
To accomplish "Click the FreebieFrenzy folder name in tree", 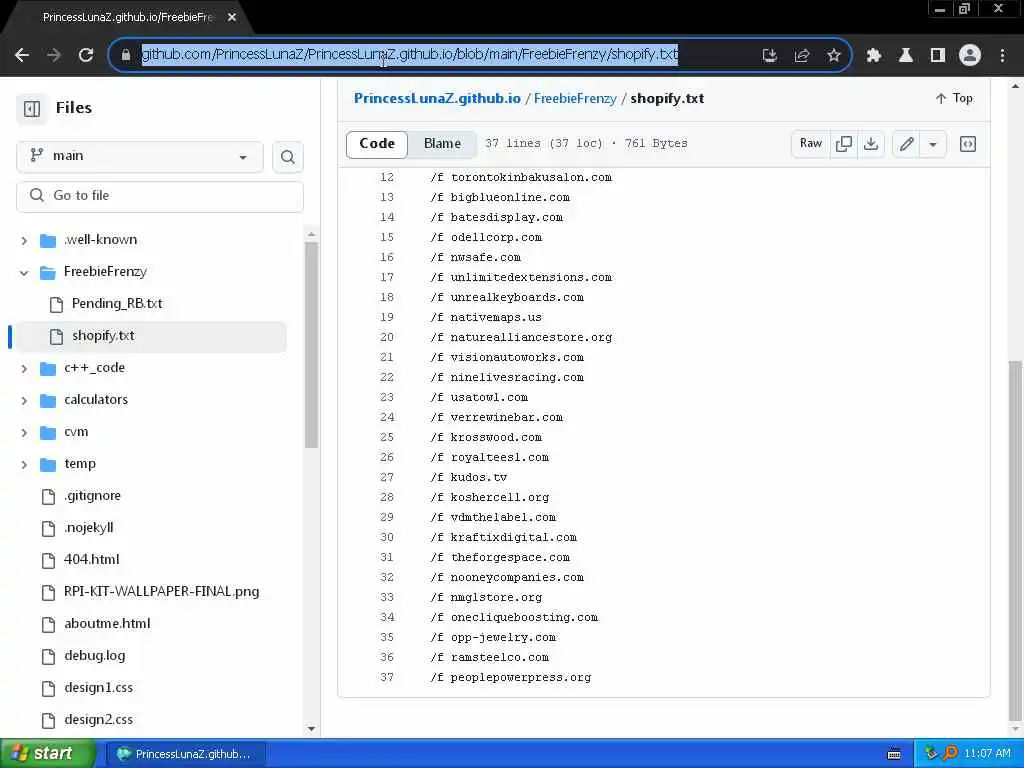I will 105,272.
